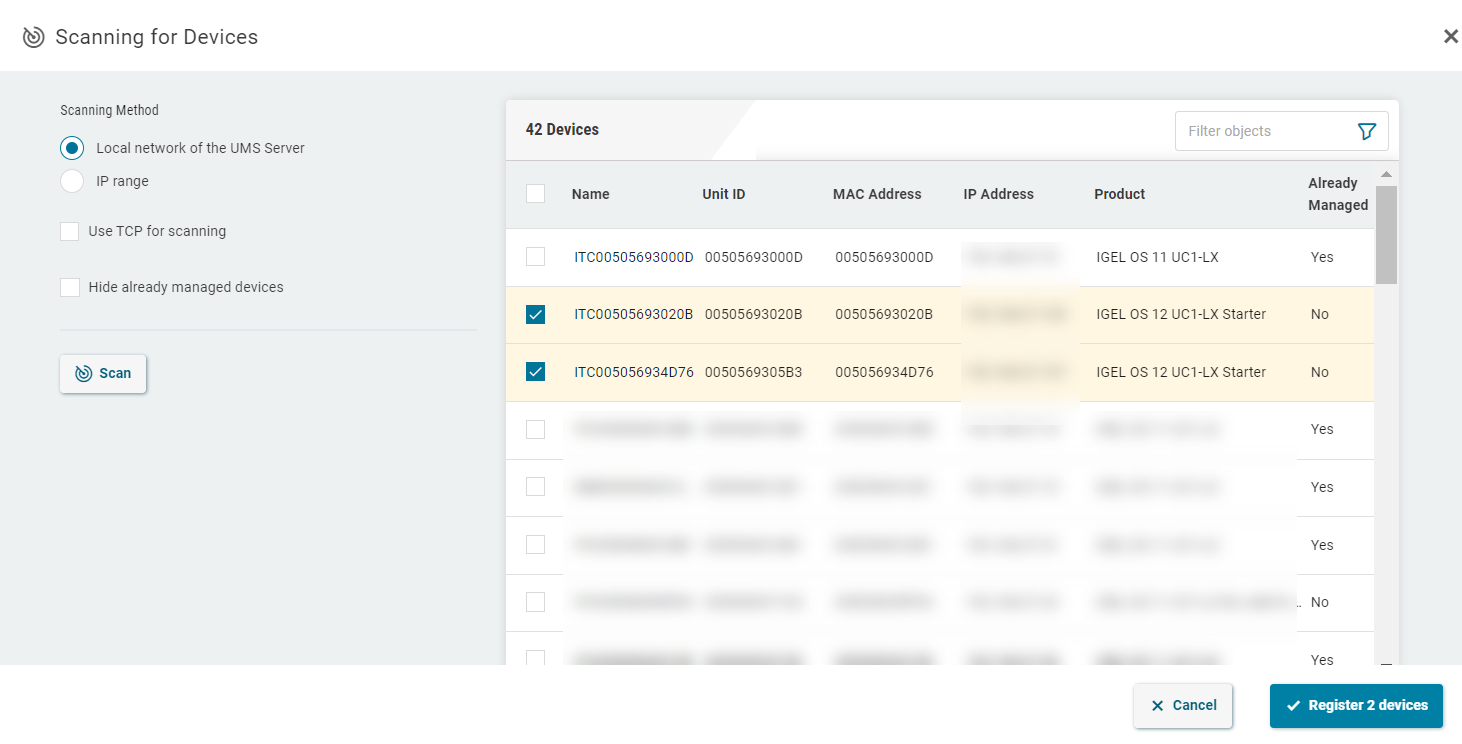Open device details for ITC00505693000D
This screenshot has height=744, width=1462.
629,256
